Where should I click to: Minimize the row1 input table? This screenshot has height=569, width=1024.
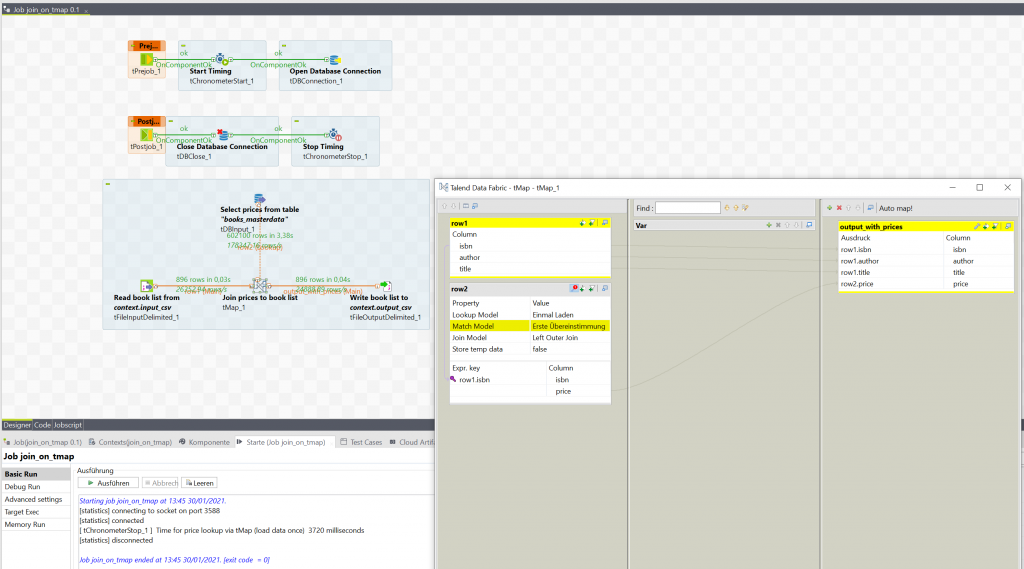pyautogui.click(x=605, y=223)
